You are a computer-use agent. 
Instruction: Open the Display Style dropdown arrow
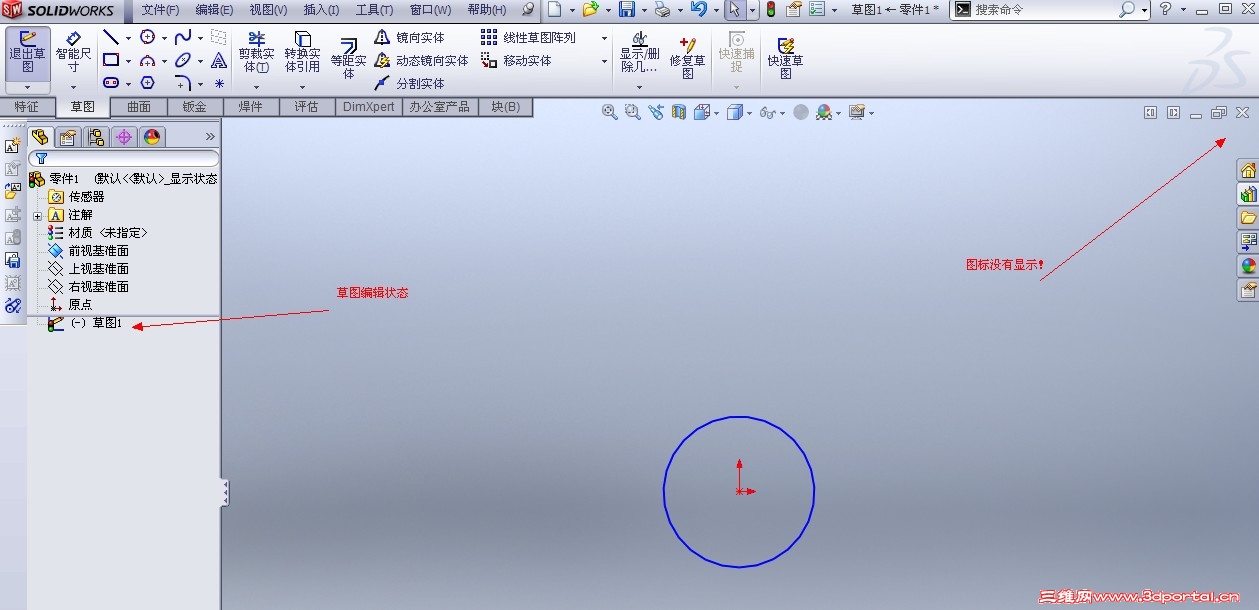pos(749,112)
